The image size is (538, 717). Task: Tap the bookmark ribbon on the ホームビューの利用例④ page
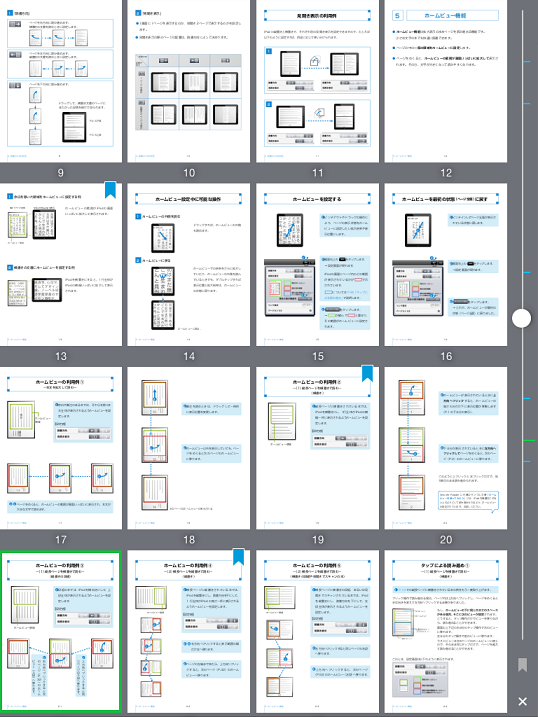pos(239,557)
